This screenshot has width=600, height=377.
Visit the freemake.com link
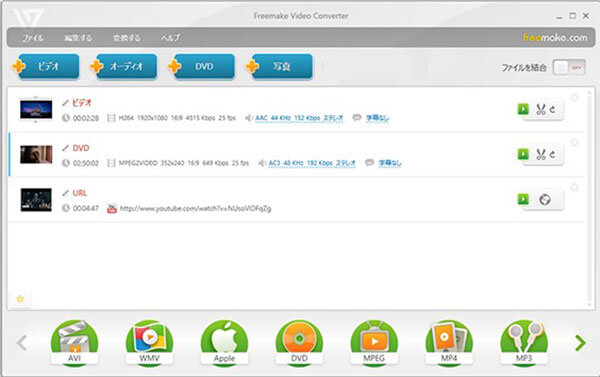555,38
